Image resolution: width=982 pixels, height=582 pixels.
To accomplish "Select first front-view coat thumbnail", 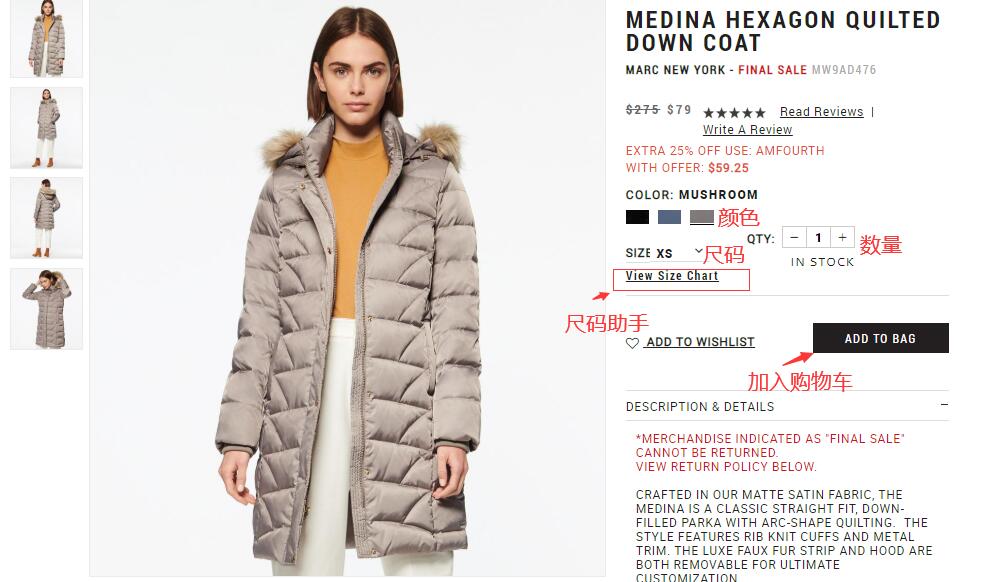I will click(46, 38).
